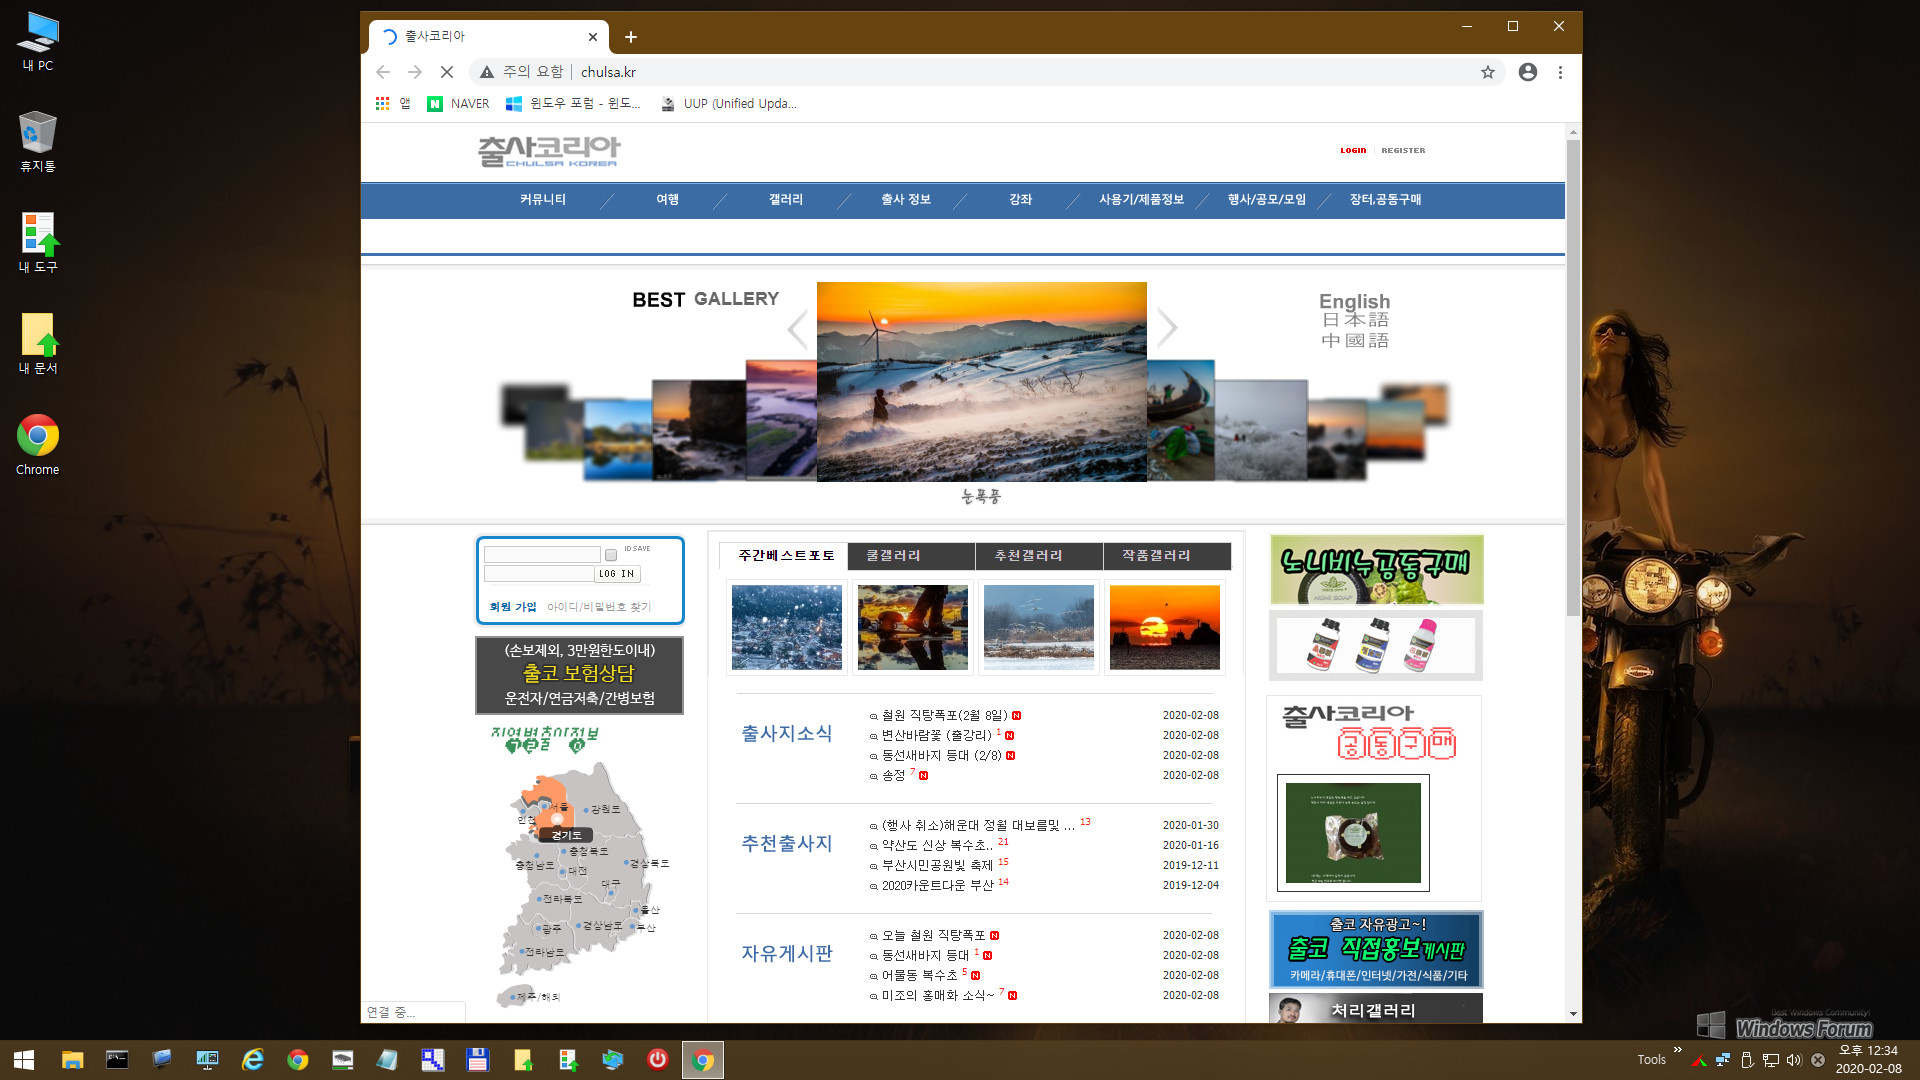Click the LOG IN button
This screenshot has width=1920, height=1080.
tap(617, 572)
